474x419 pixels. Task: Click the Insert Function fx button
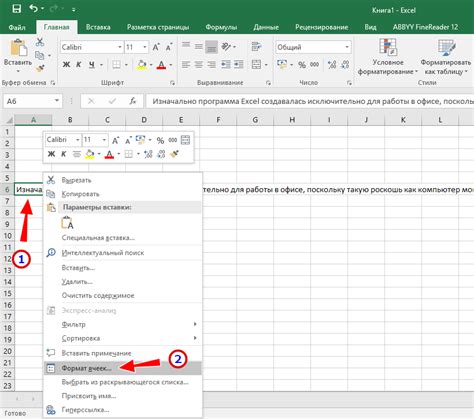(133, 101)
